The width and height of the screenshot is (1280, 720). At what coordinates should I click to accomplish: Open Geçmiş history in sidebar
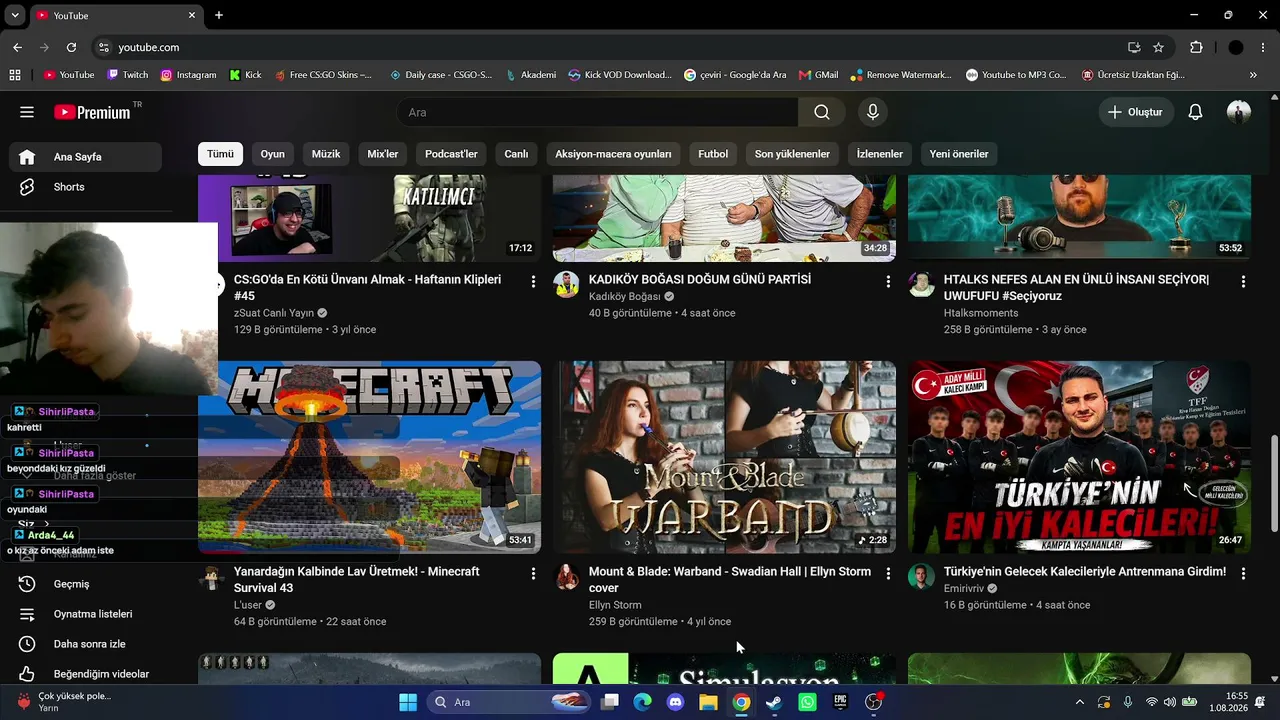[85, 584]
